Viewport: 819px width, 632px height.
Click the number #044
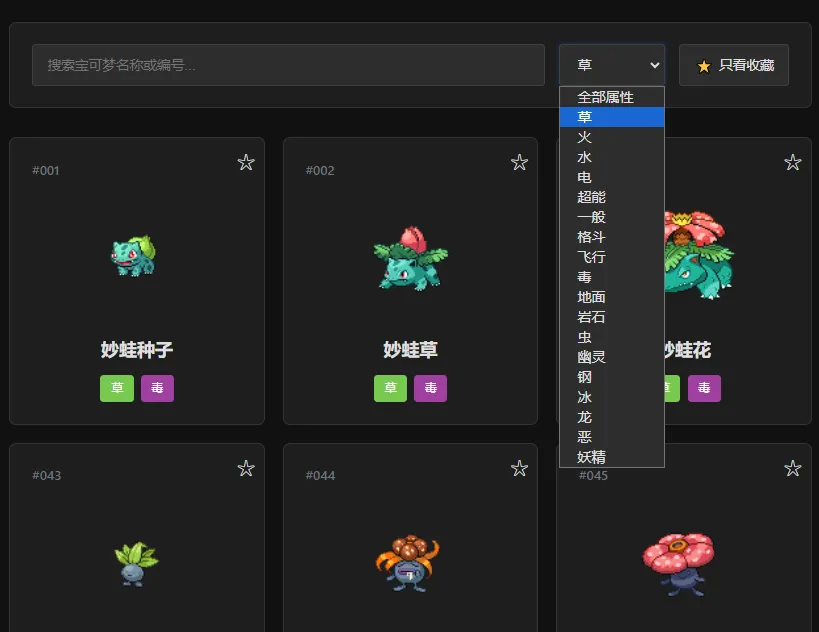pos(320,476)
